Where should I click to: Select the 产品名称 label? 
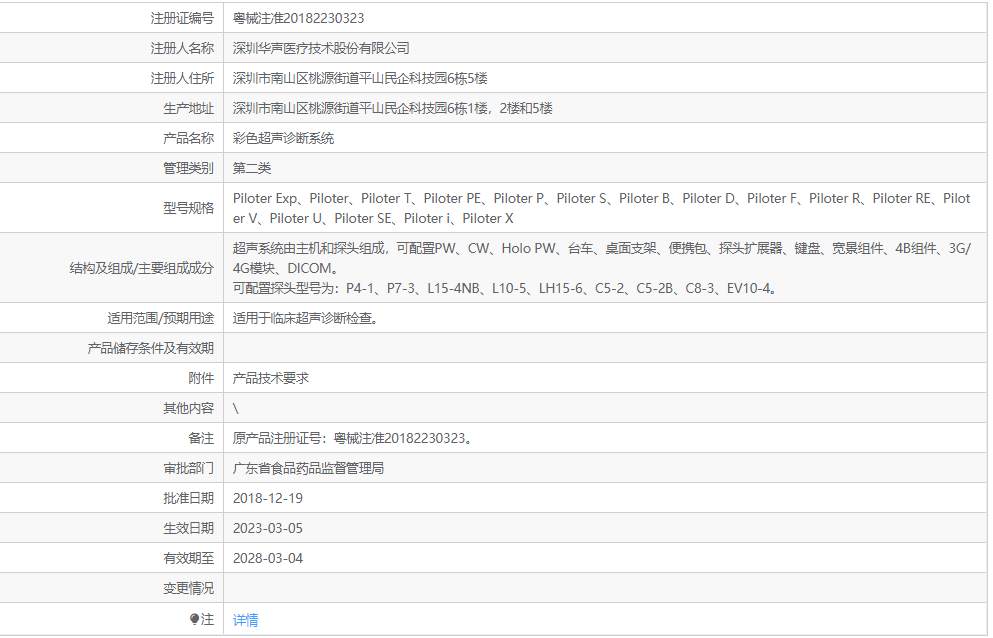pos(189,138)
